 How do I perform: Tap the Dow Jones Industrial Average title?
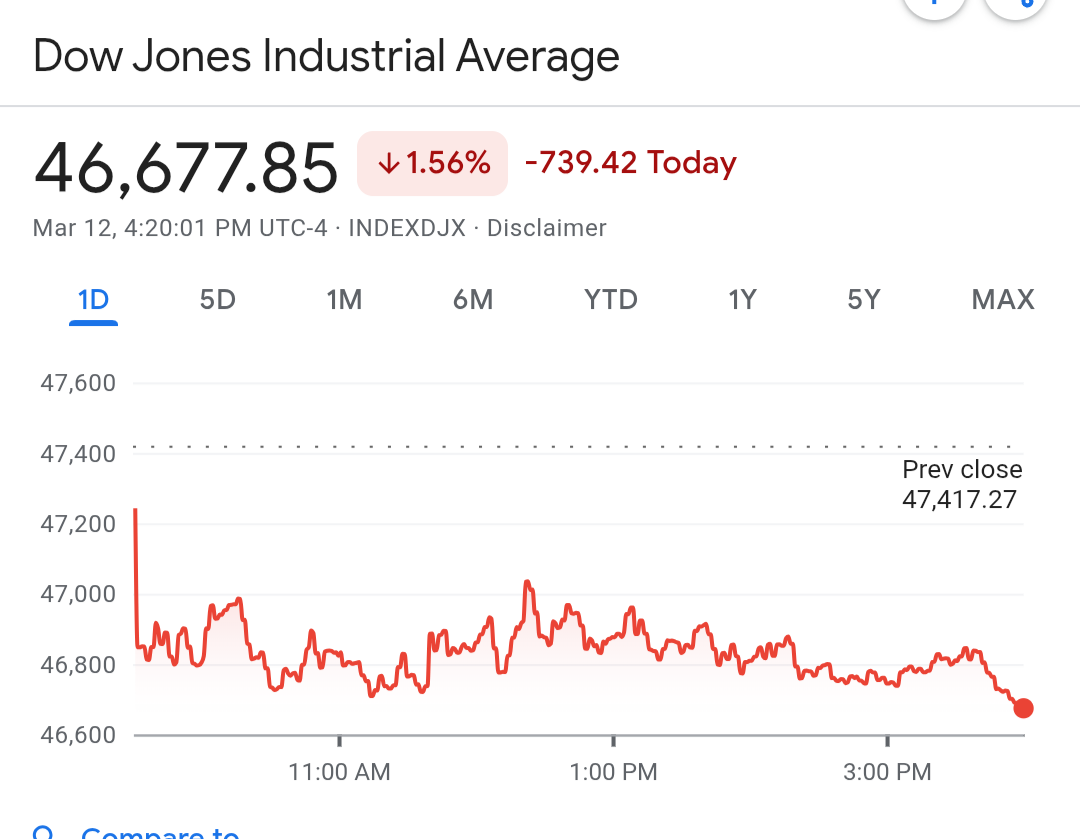pos(326,56)
